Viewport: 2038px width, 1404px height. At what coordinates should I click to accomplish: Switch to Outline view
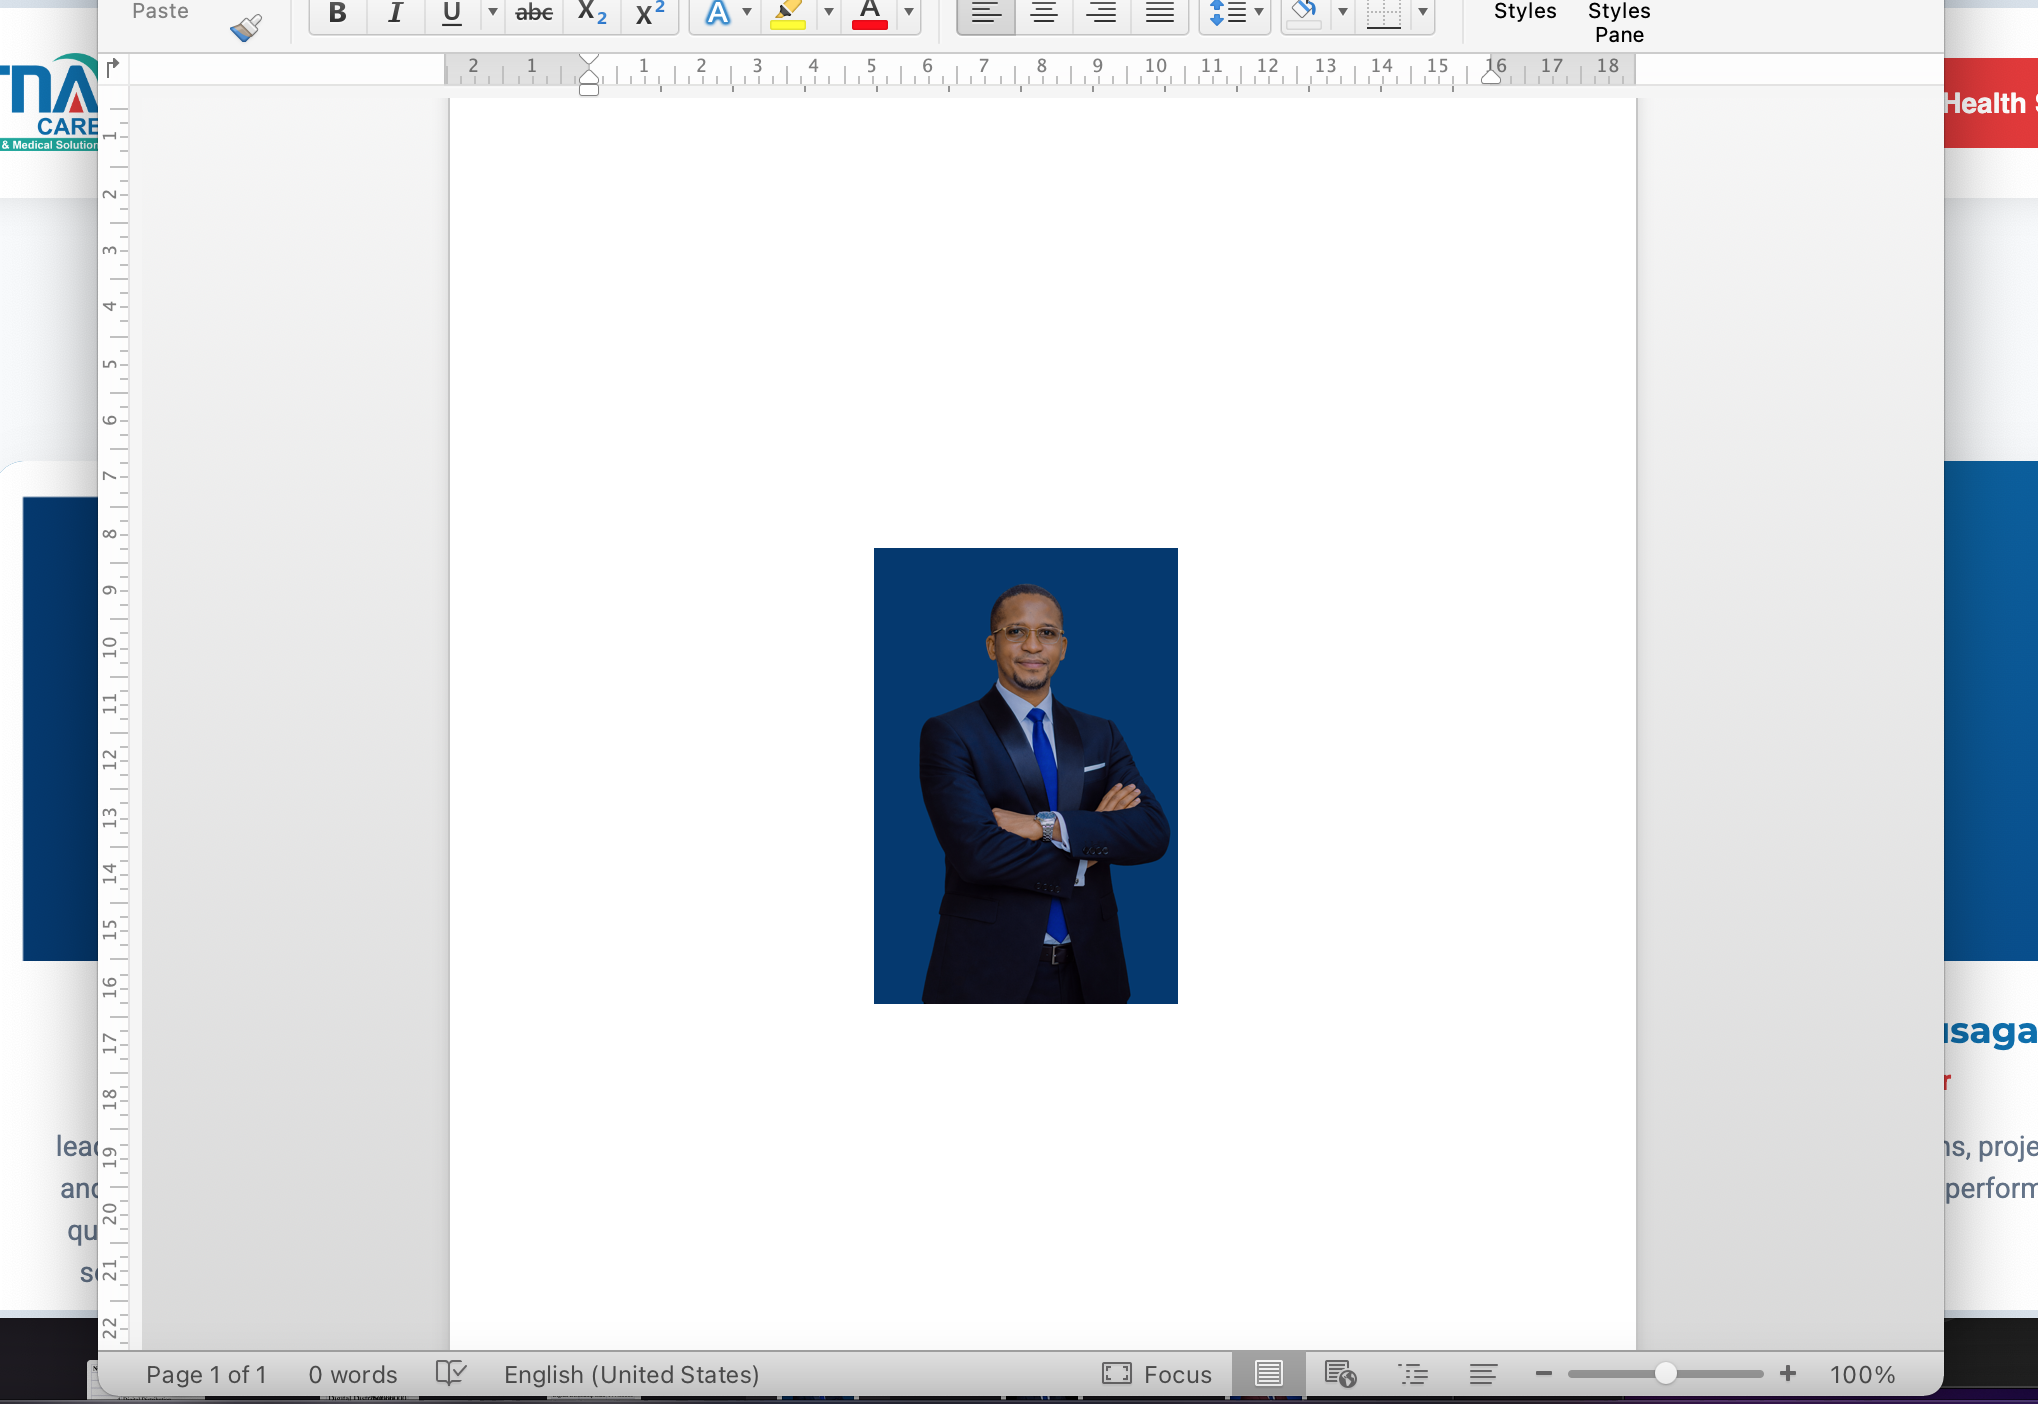coord(1413,1374)
